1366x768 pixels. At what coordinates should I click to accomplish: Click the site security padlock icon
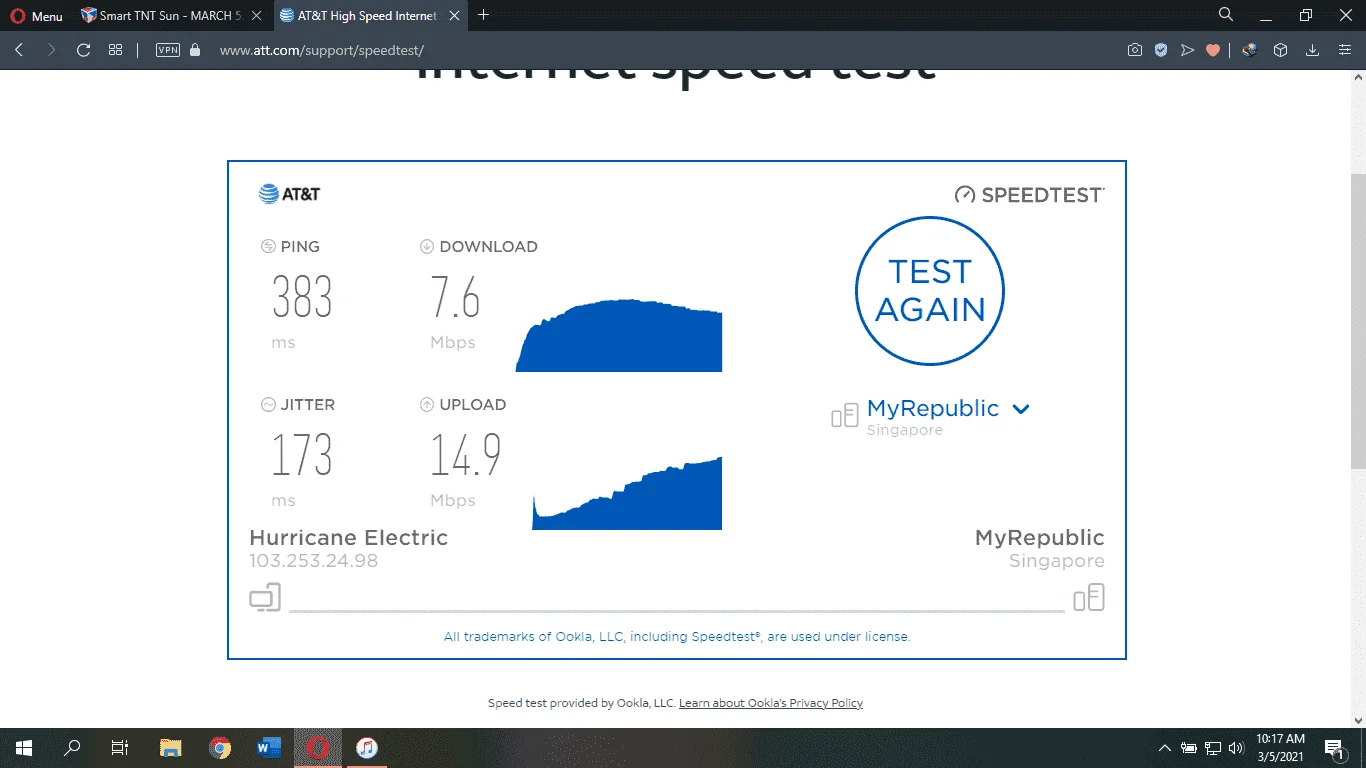(x=195, y=50)
